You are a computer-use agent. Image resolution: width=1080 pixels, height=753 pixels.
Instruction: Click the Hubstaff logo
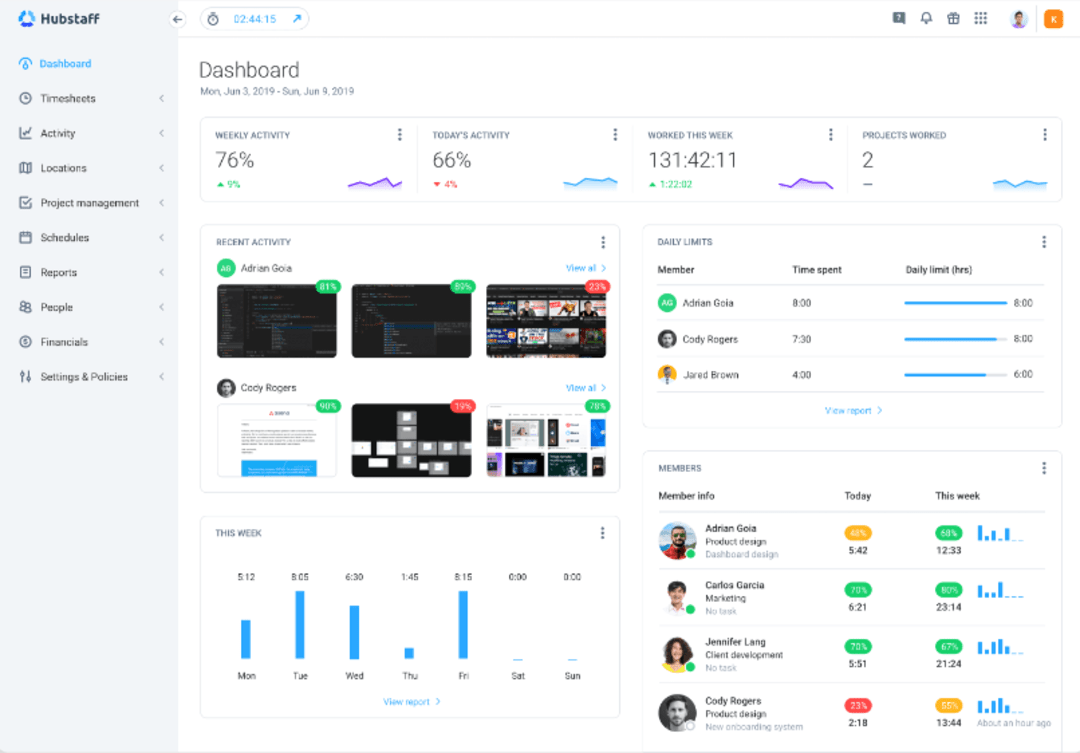pos(60,18)
